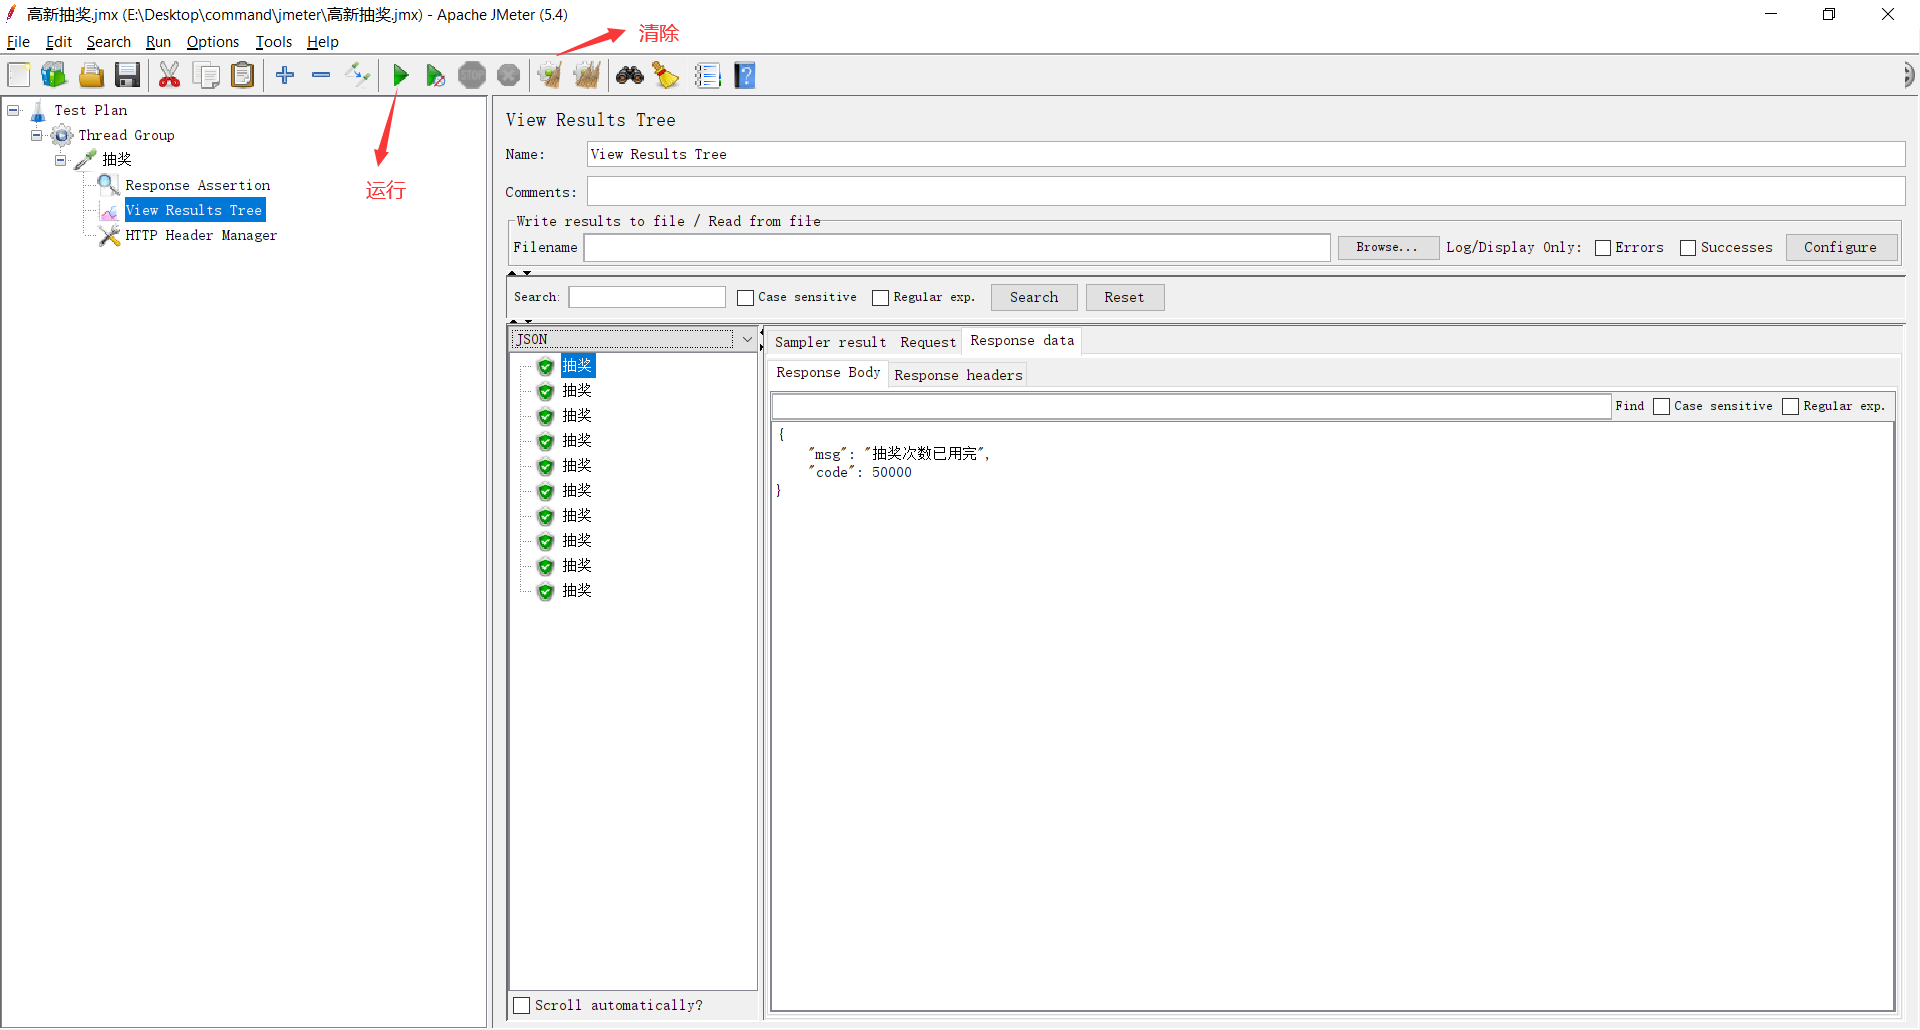
Task: Select the Test Plan node icon
Action: [x=38, y=110]
